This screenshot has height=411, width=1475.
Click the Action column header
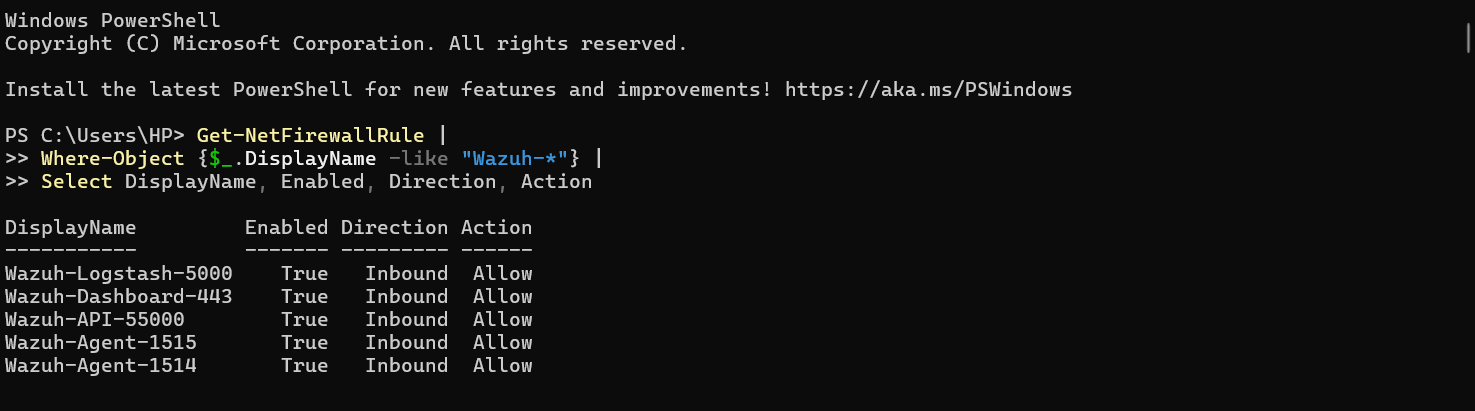click(x=496, y=228)
